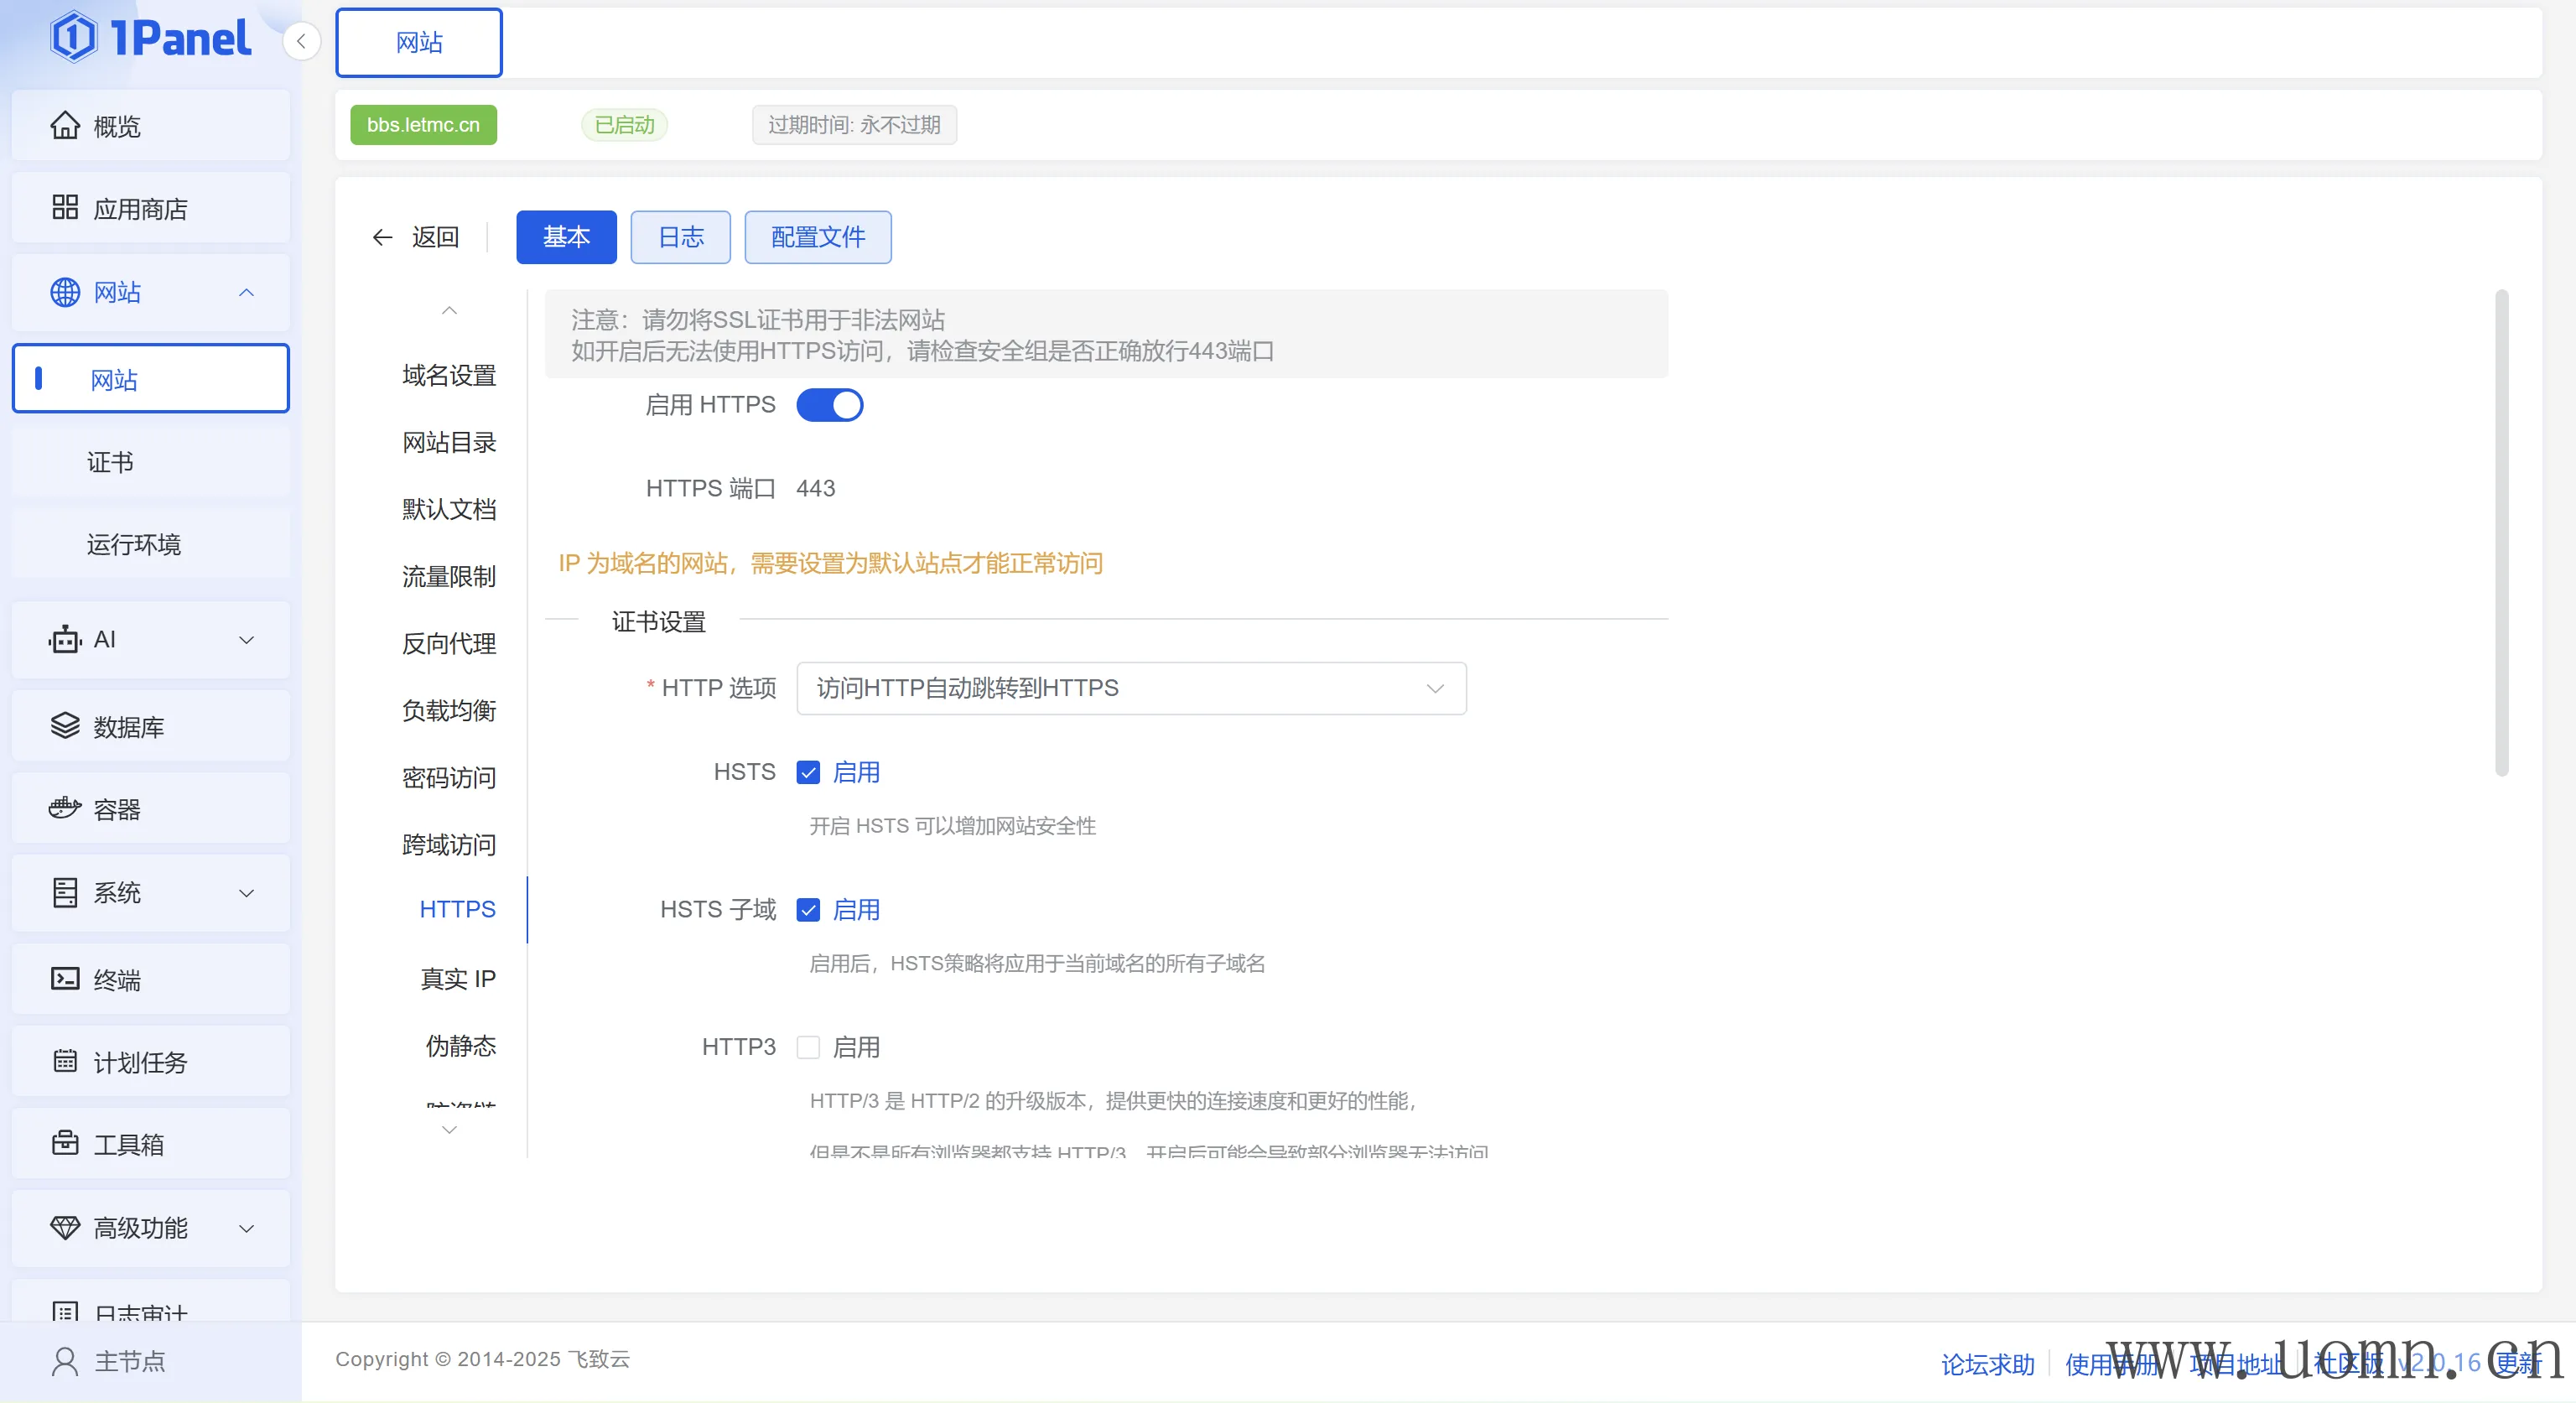The height and width of the screenshot is (1403, 2576).
Task: Click the home icon for 概览
Action: coord(65,126)
